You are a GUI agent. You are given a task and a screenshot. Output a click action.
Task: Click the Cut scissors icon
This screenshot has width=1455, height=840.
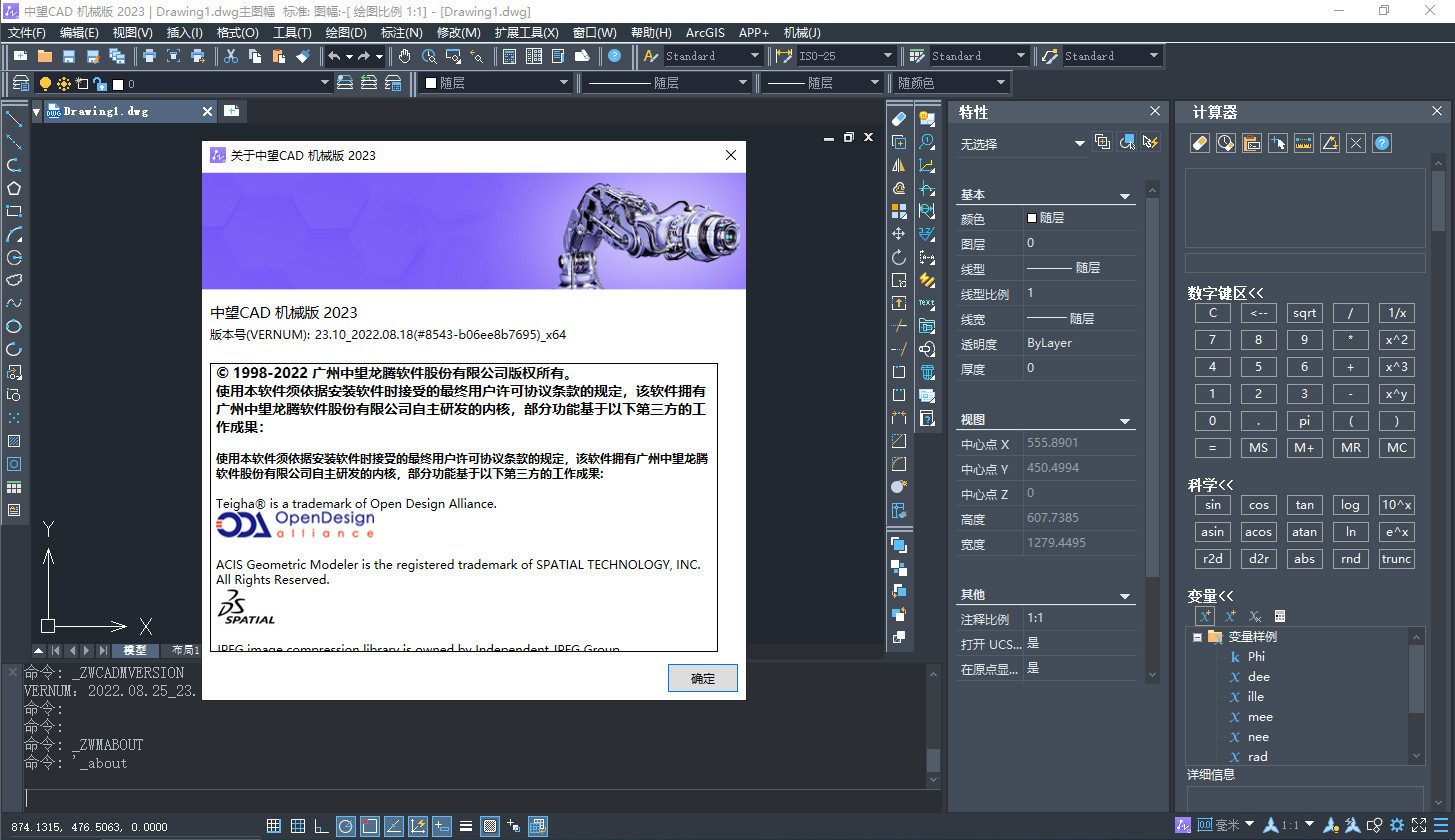(231, 56)
